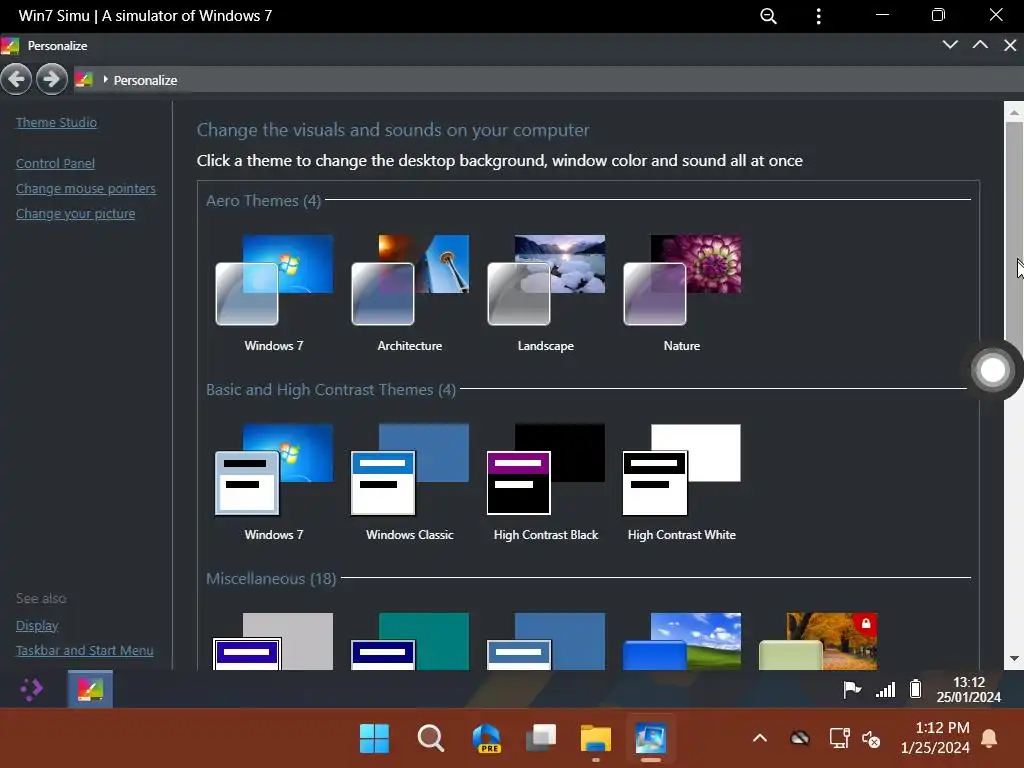Screen dimensions: 1024x768
Task: Click the Personalize title bar icon
Action: [x=10, y=46]
